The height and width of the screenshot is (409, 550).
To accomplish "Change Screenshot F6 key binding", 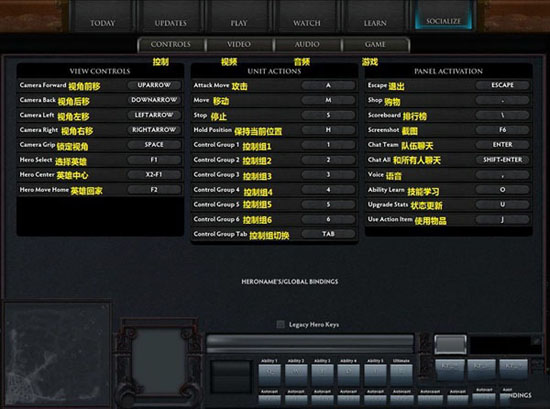I will coord(502,130).
